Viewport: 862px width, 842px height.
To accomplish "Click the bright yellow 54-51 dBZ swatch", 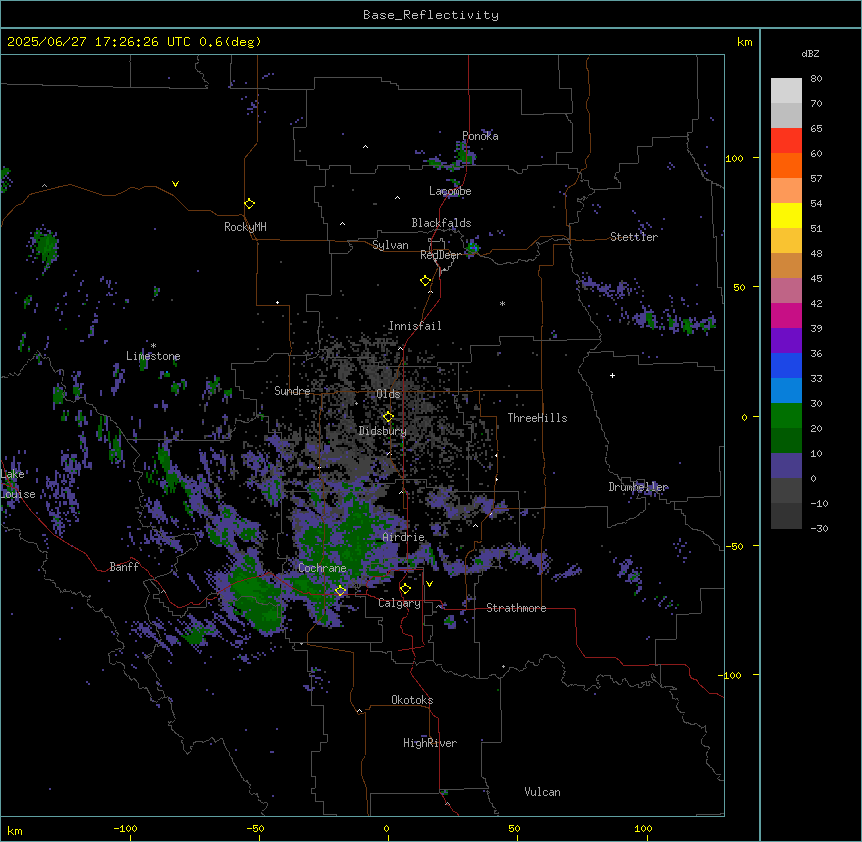I will (786, 215).
